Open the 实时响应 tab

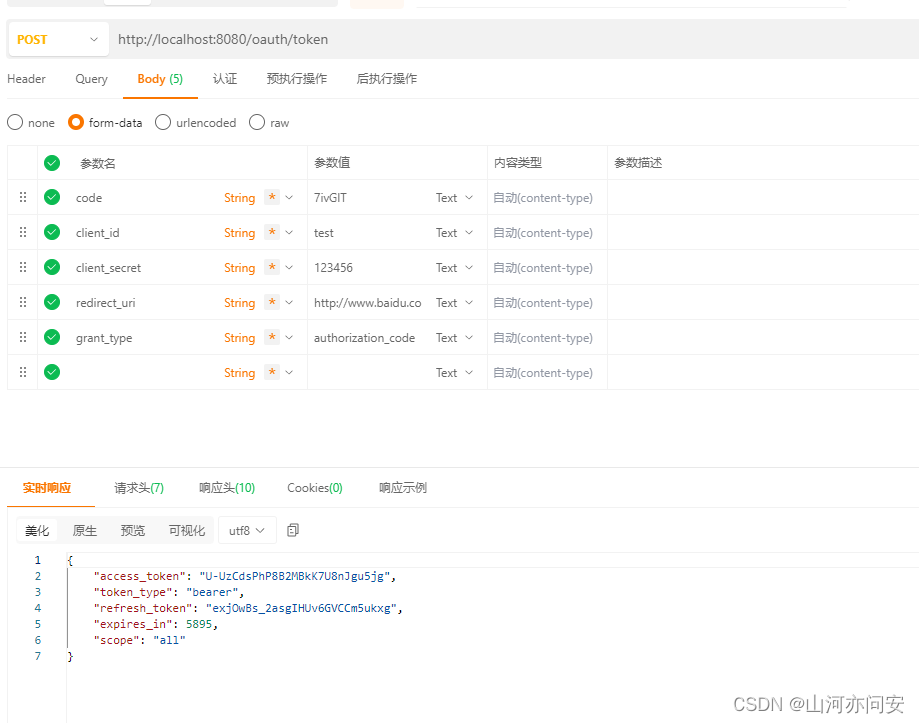pyautogui.click(x=47, y=487)
